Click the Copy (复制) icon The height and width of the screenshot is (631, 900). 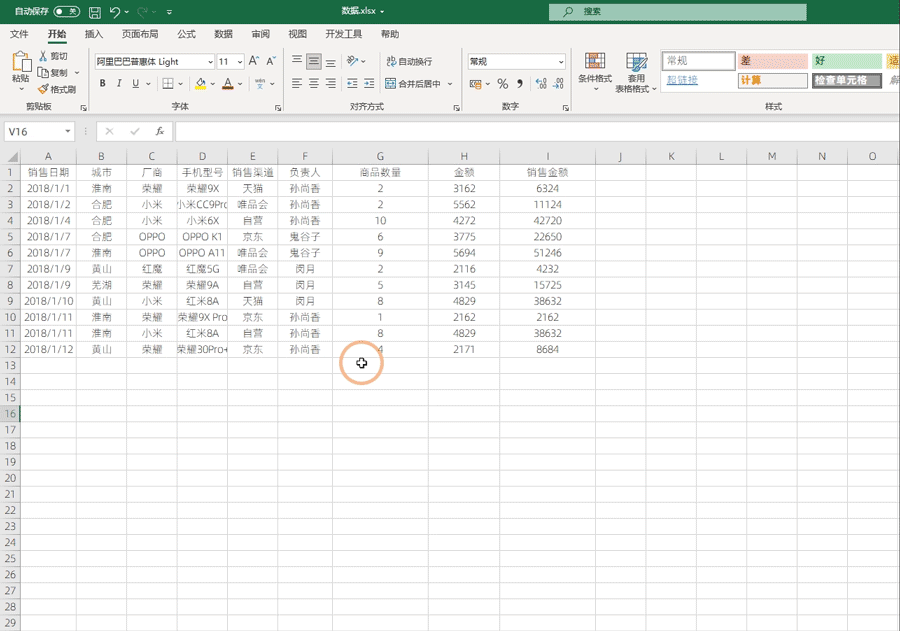[43, 72]
